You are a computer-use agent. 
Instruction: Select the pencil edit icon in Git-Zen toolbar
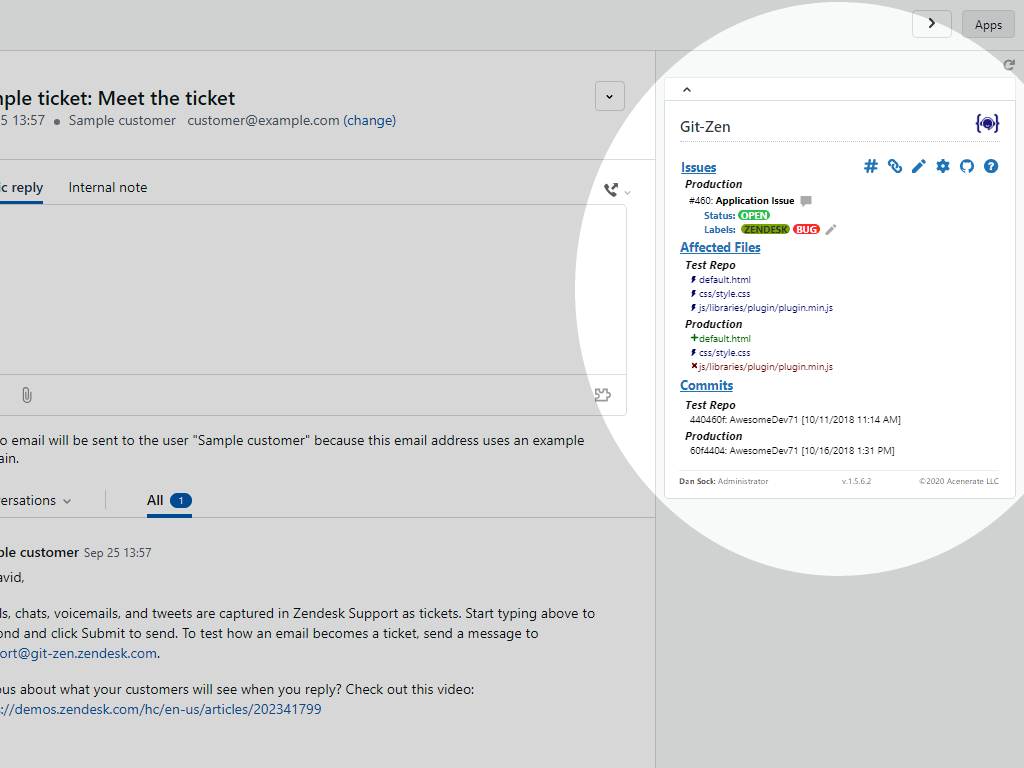(x=918, y=166)
